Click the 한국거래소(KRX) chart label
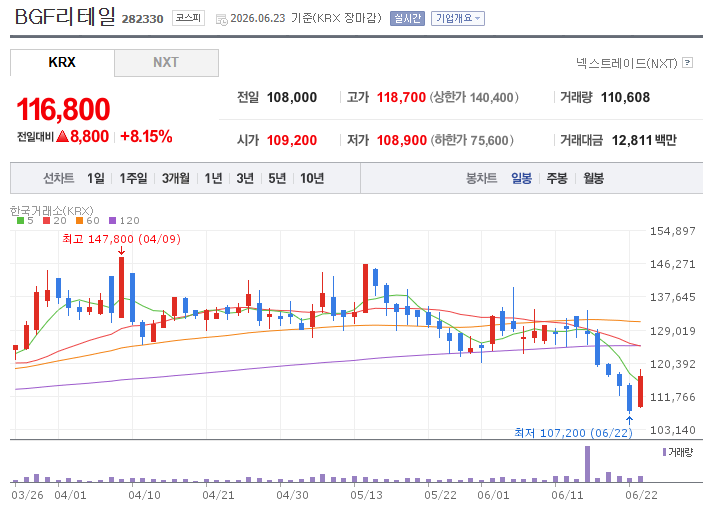The image size is (703, 507). click(x=52, y=210)
